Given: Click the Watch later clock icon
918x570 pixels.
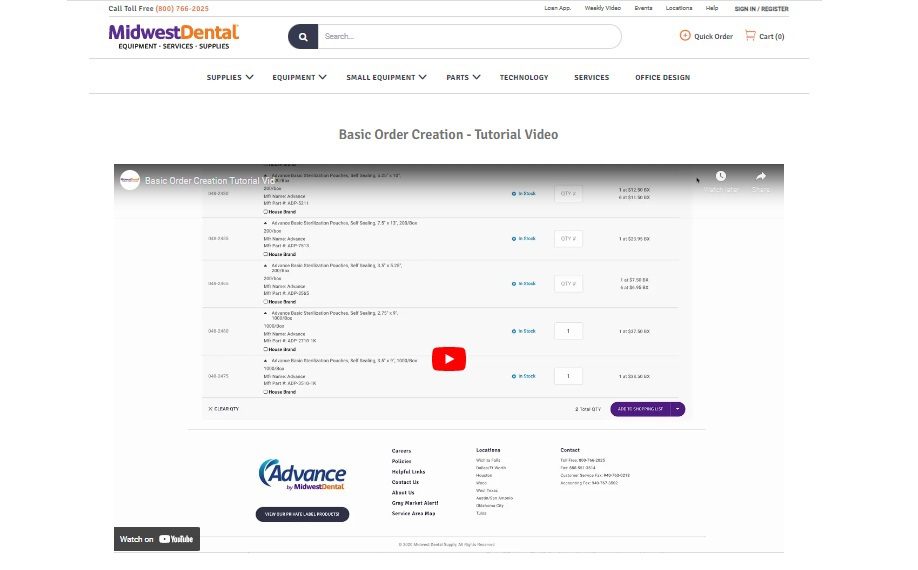Looking at the screenshot, I should (721, 176).
